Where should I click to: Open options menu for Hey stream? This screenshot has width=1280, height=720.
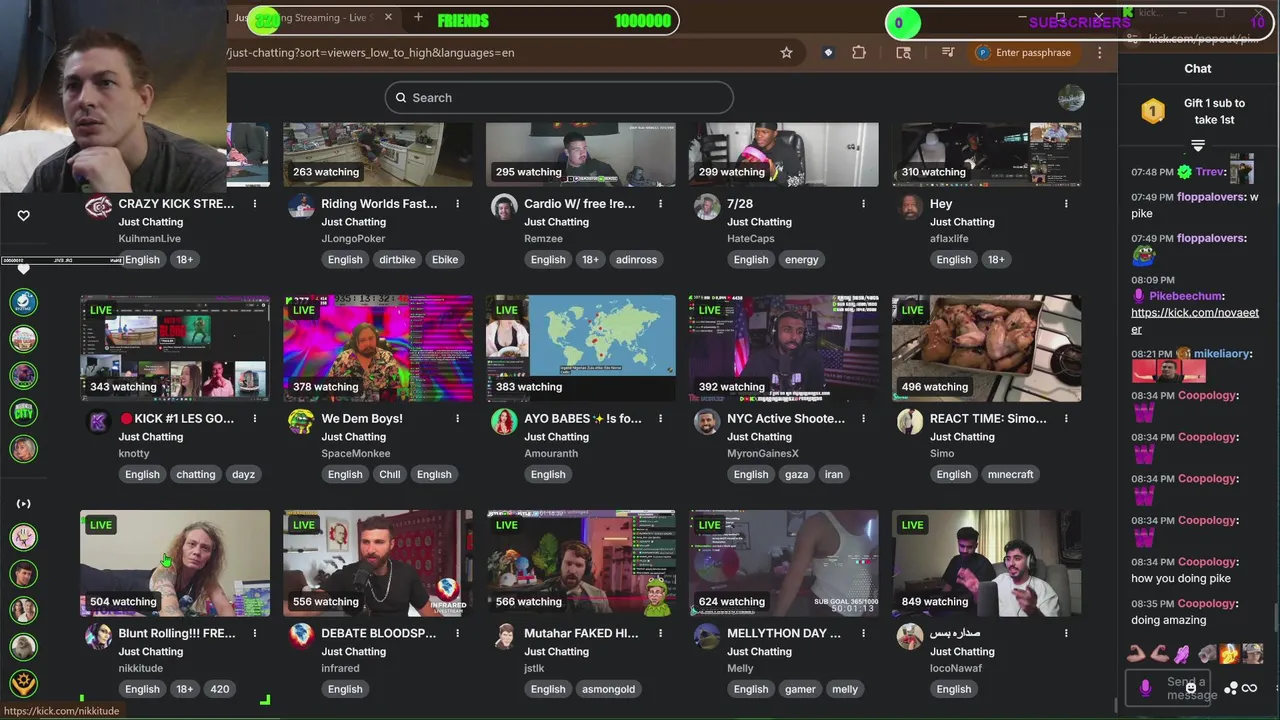pyautogui.click(x=1066, y=204)
